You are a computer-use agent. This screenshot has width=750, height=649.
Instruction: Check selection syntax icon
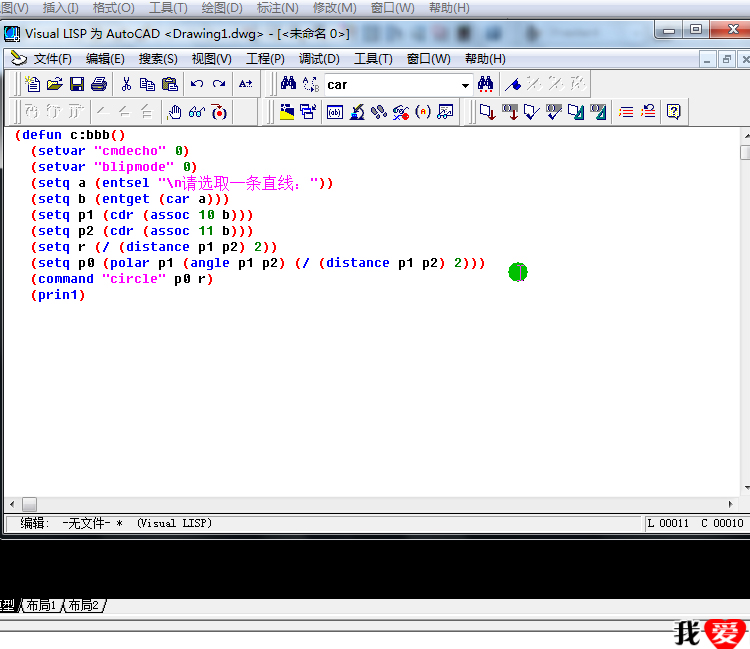click(553, 112)
